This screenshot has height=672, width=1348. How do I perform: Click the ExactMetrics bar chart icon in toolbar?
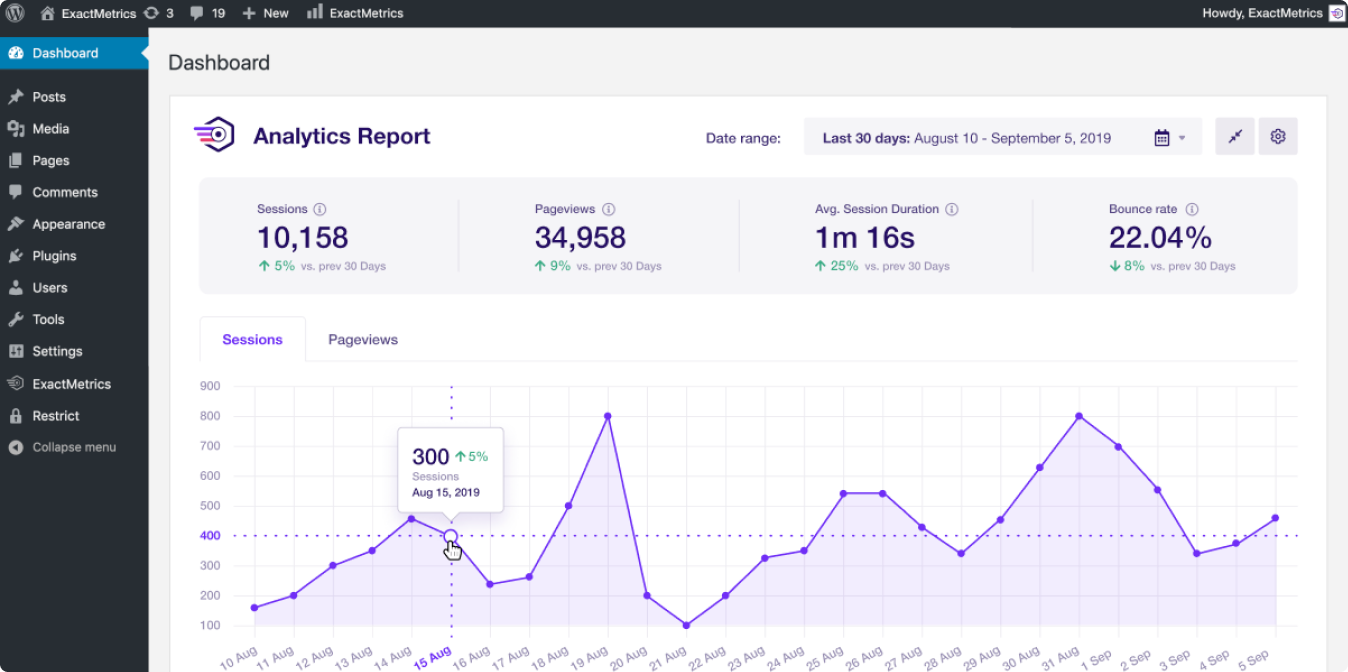(315, 13)
